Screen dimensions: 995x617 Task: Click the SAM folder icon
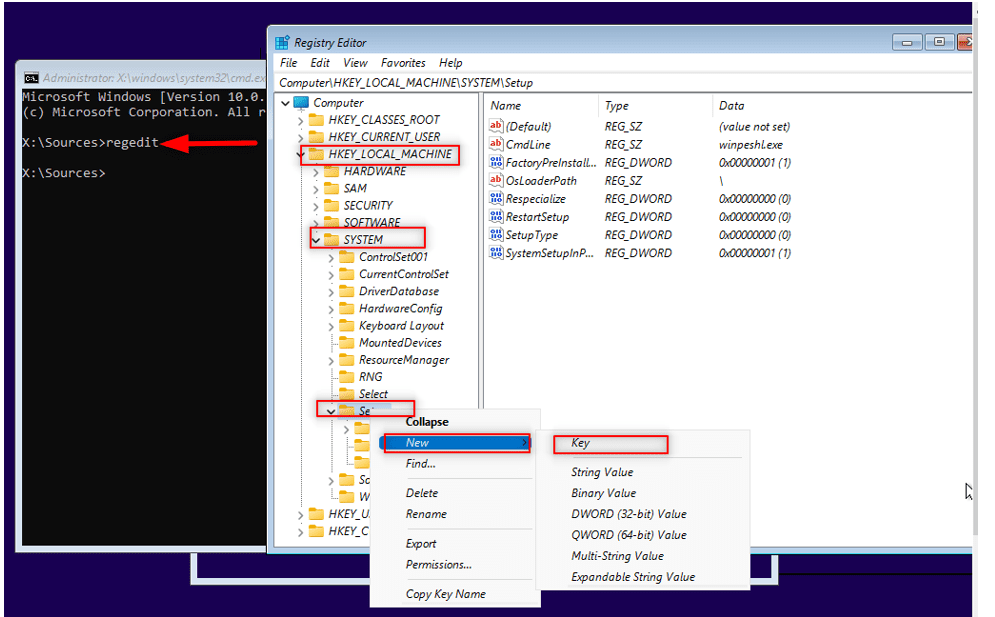331,187
